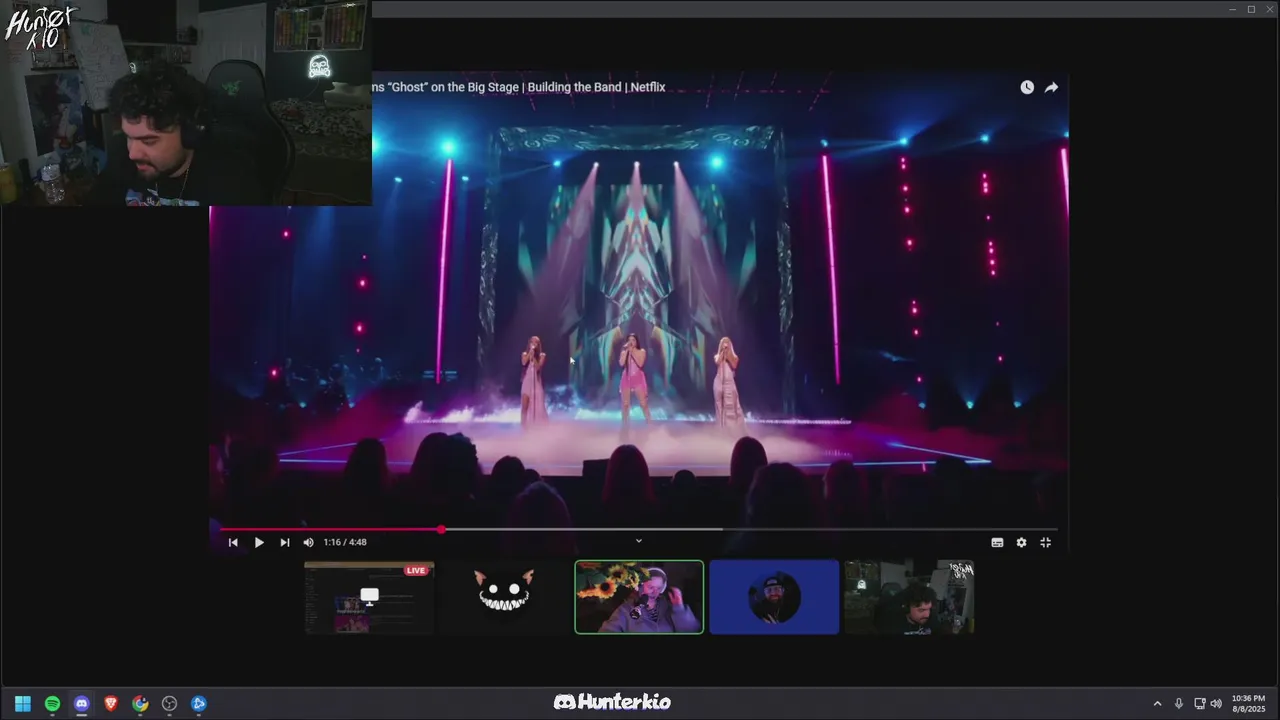Click the 1:16 / 4:48 time display
The image size is (1280, 720).
345,542
